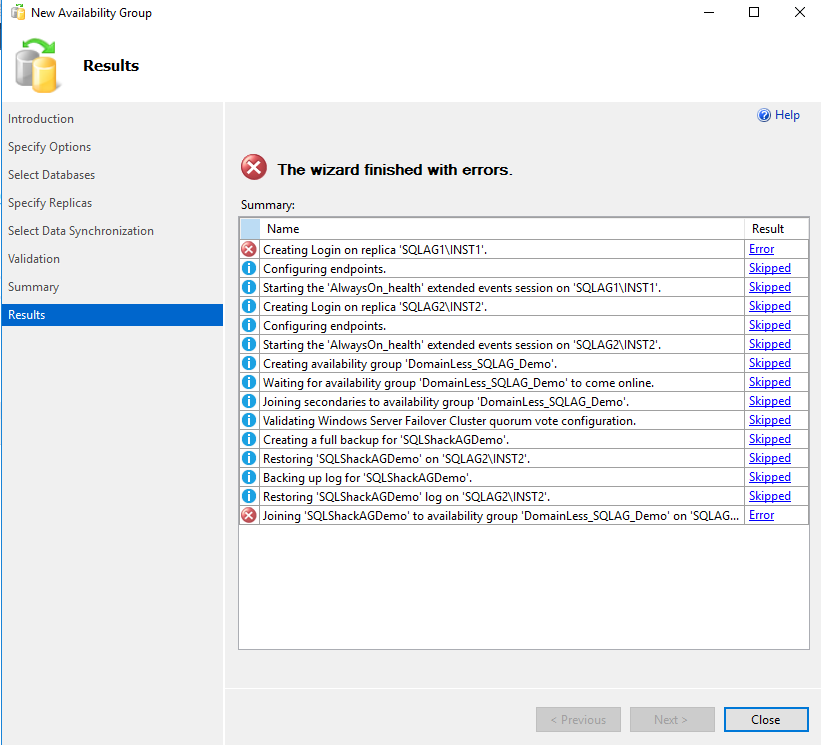Click the red error icon beside 'Creating Login on replica SQLAG1\INST1'

pyautogui.click(x=249, y=249)
